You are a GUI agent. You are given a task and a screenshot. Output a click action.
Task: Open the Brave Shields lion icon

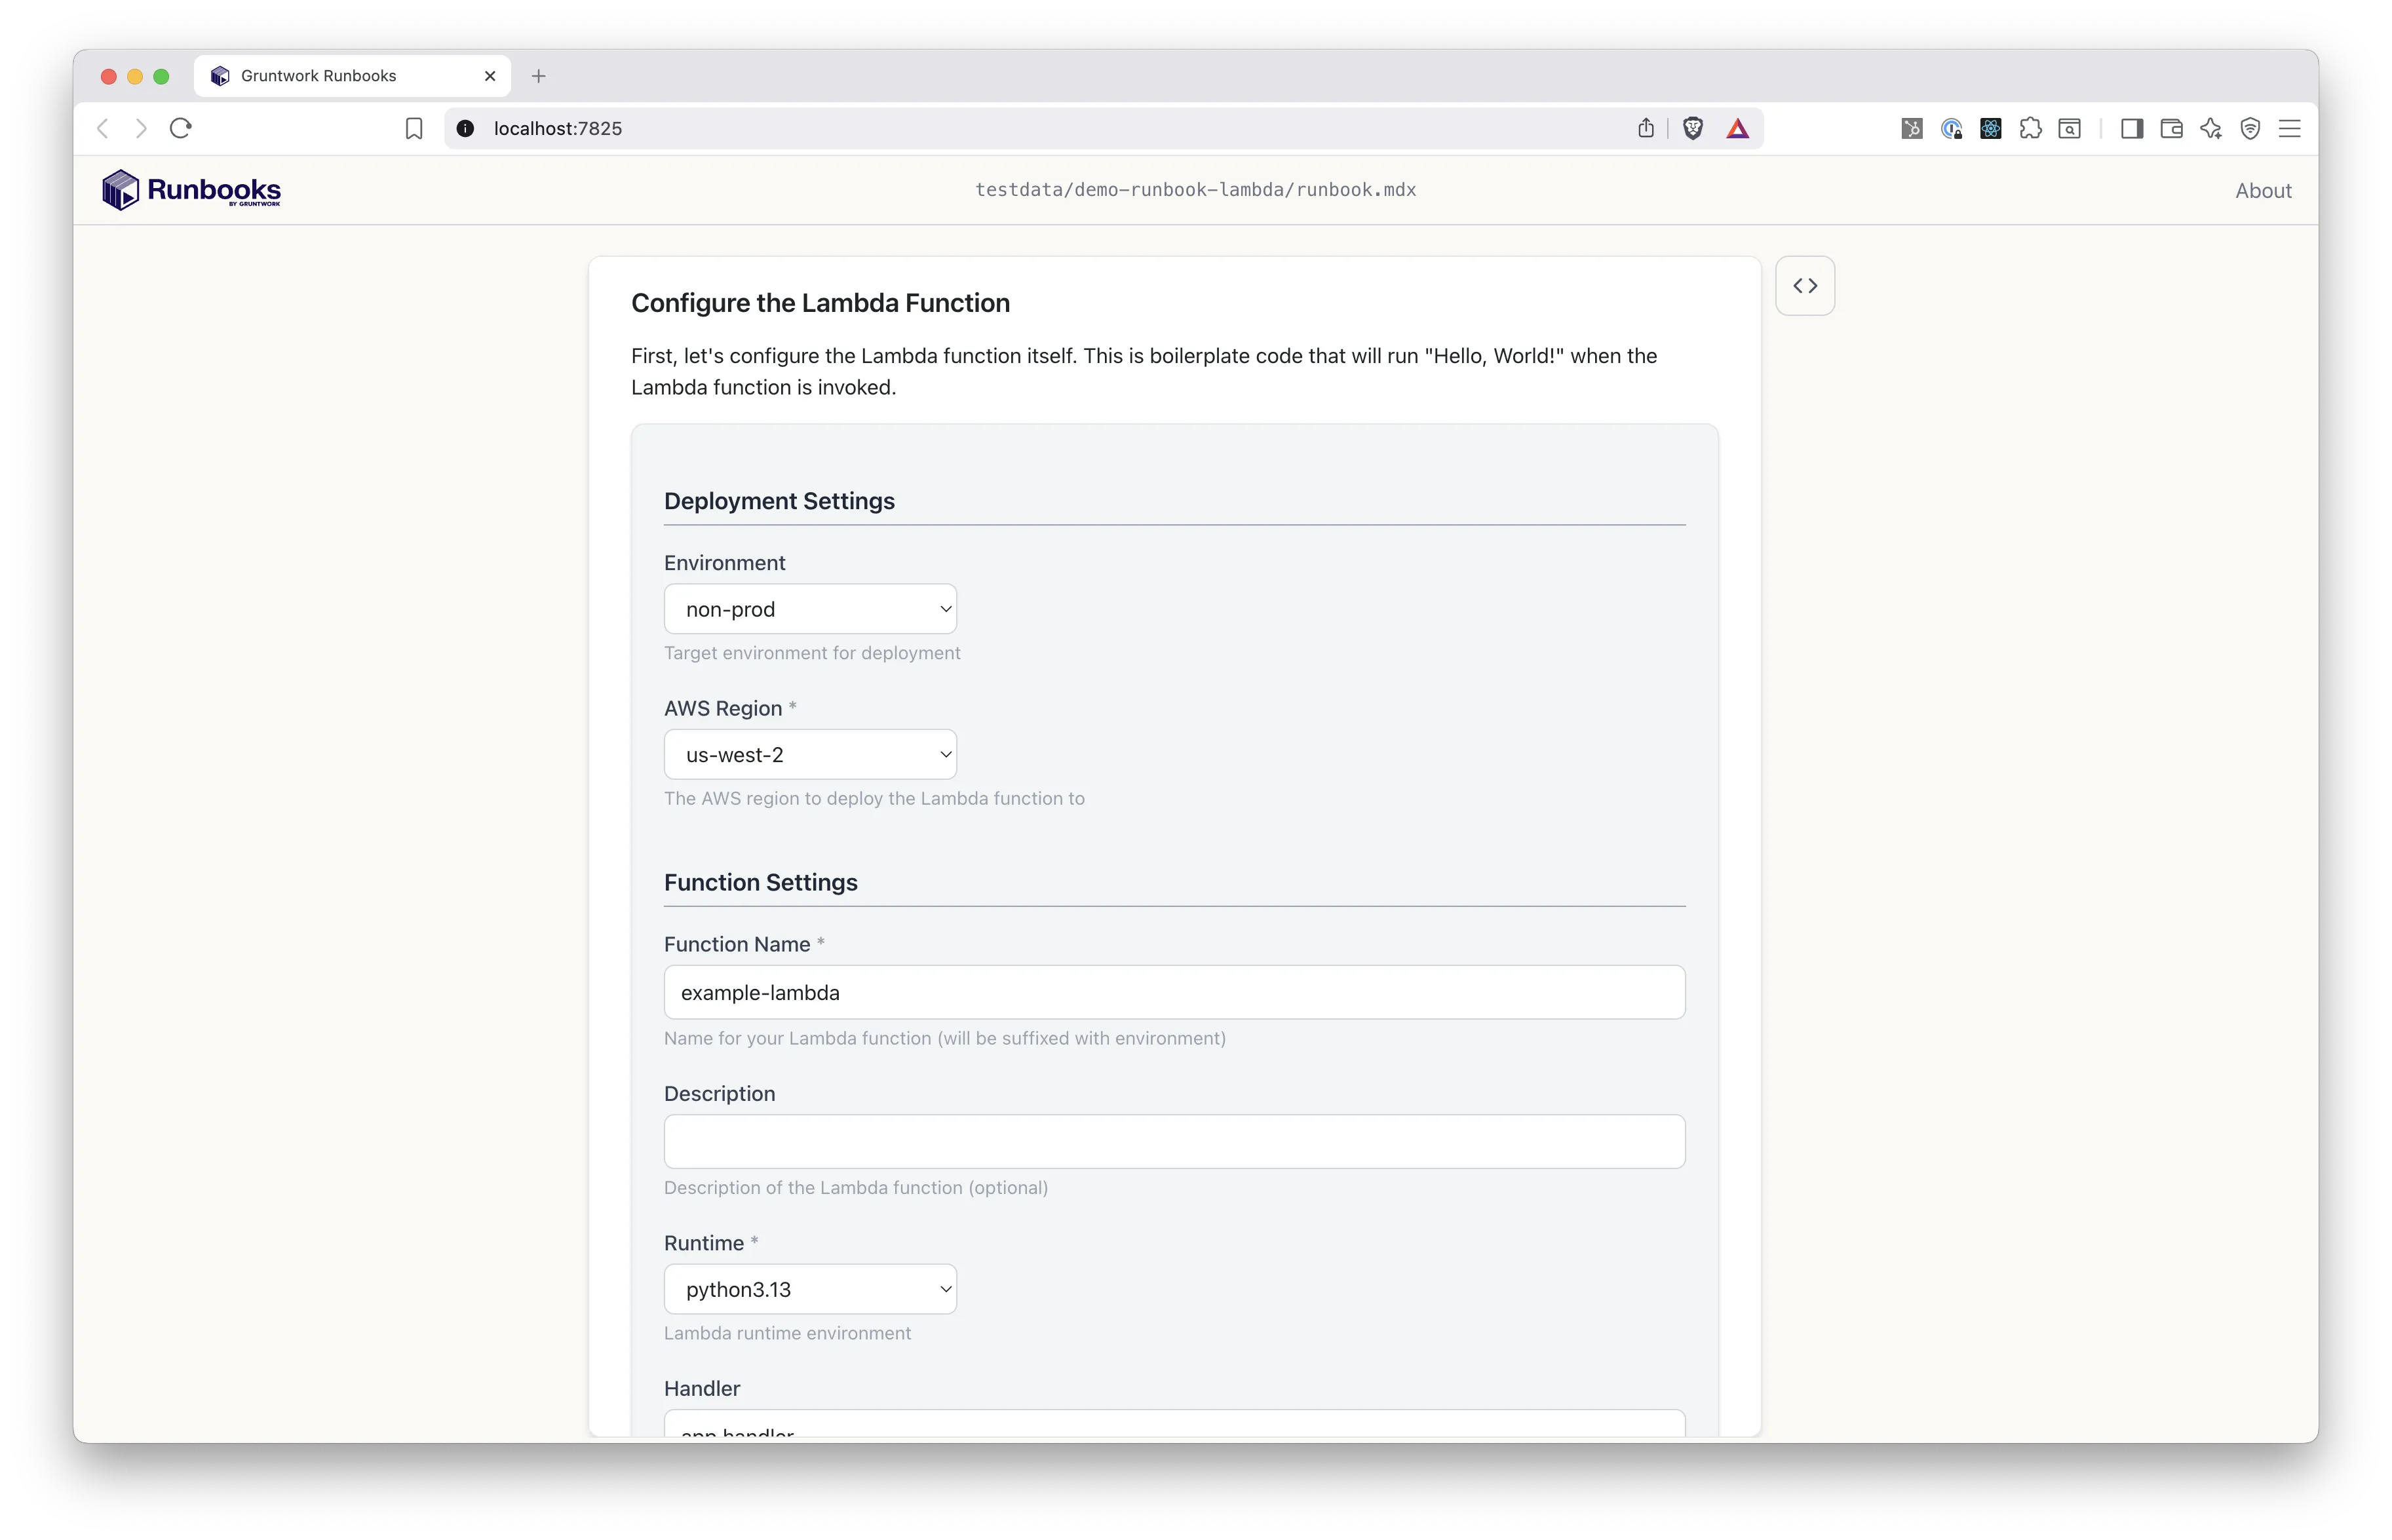click(x=1693, y=128)
